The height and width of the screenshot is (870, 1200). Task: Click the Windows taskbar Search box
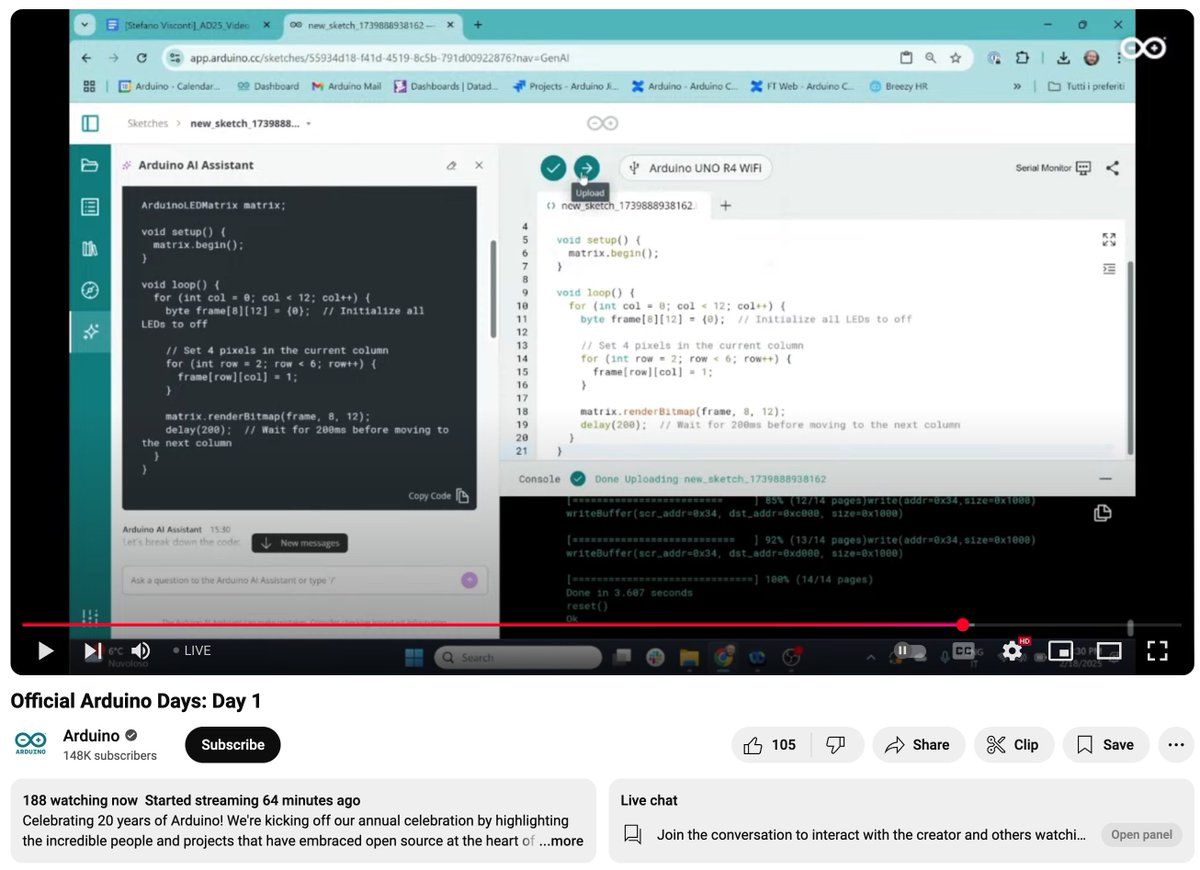click(x=518, y=657)
